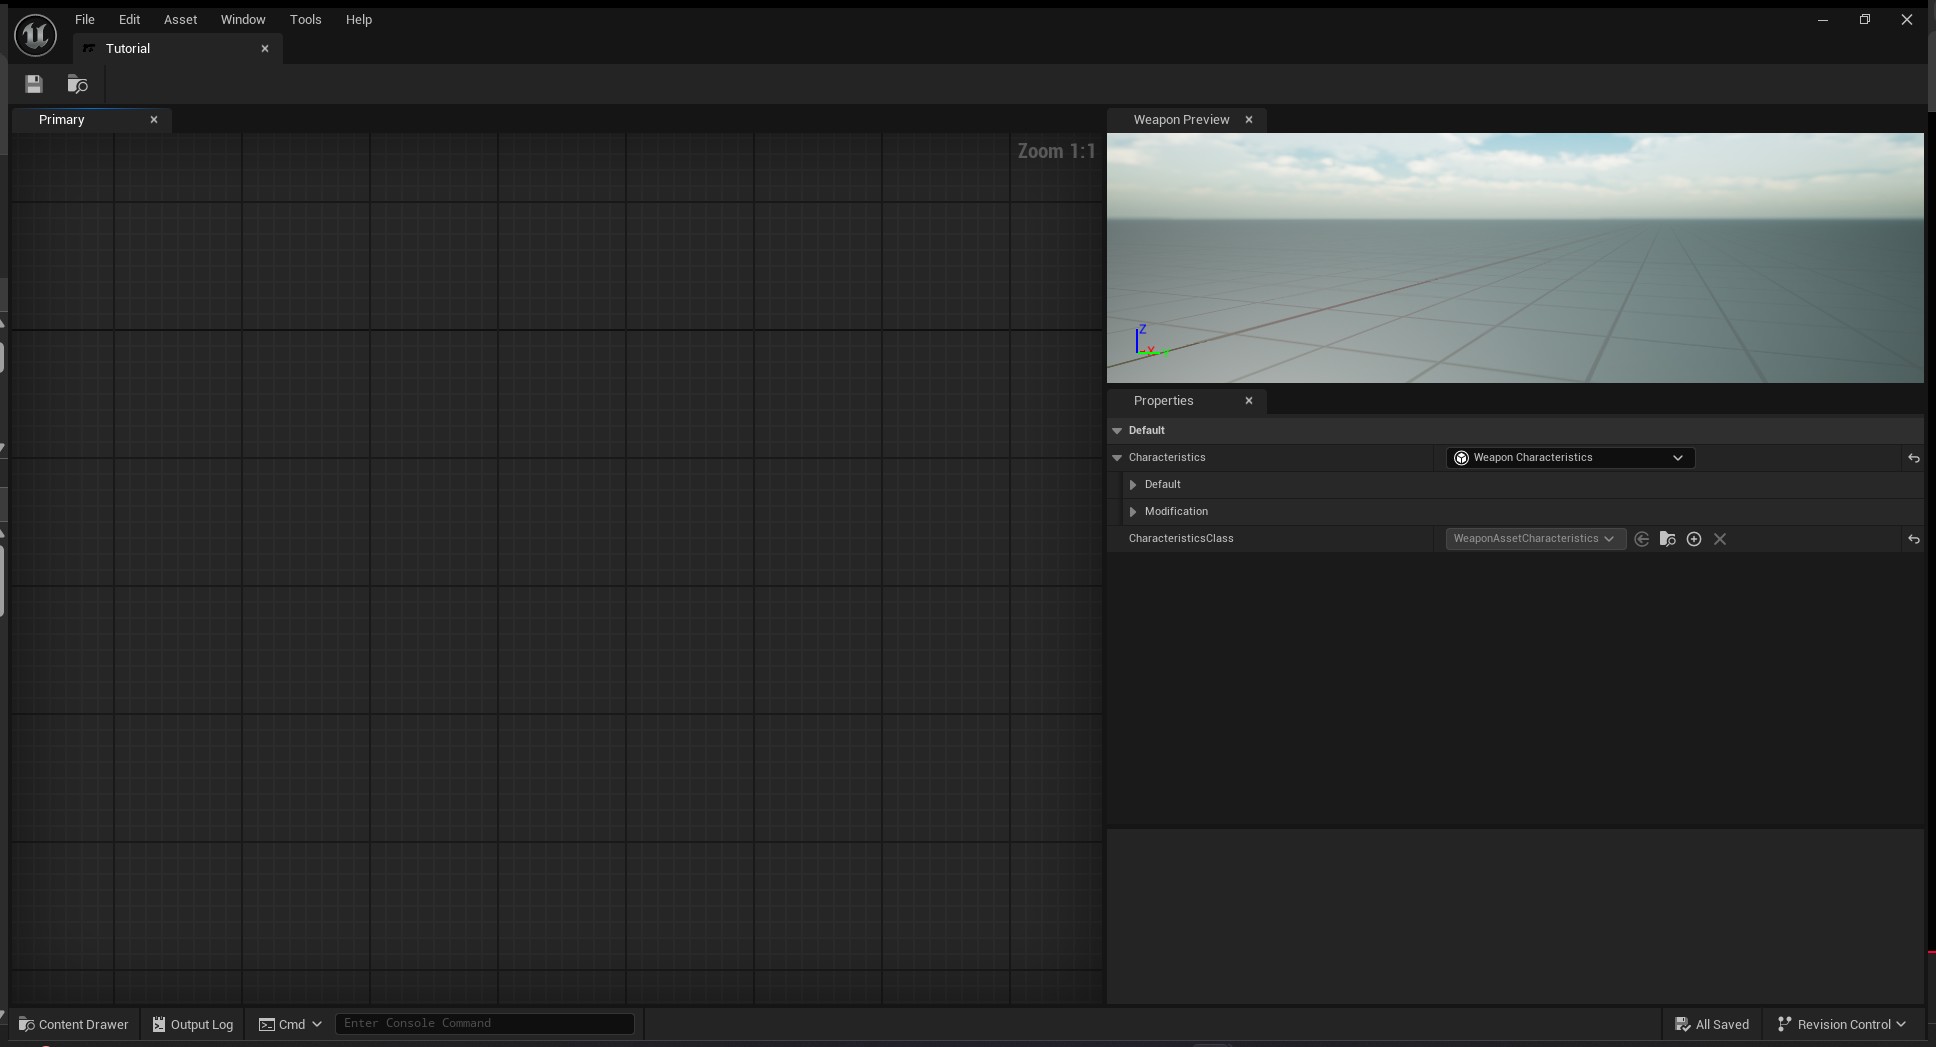Save the current asset with the disk icon
Image resolution: width=1936 pixels, height=1047 pixels.
(x=34, y=84)
